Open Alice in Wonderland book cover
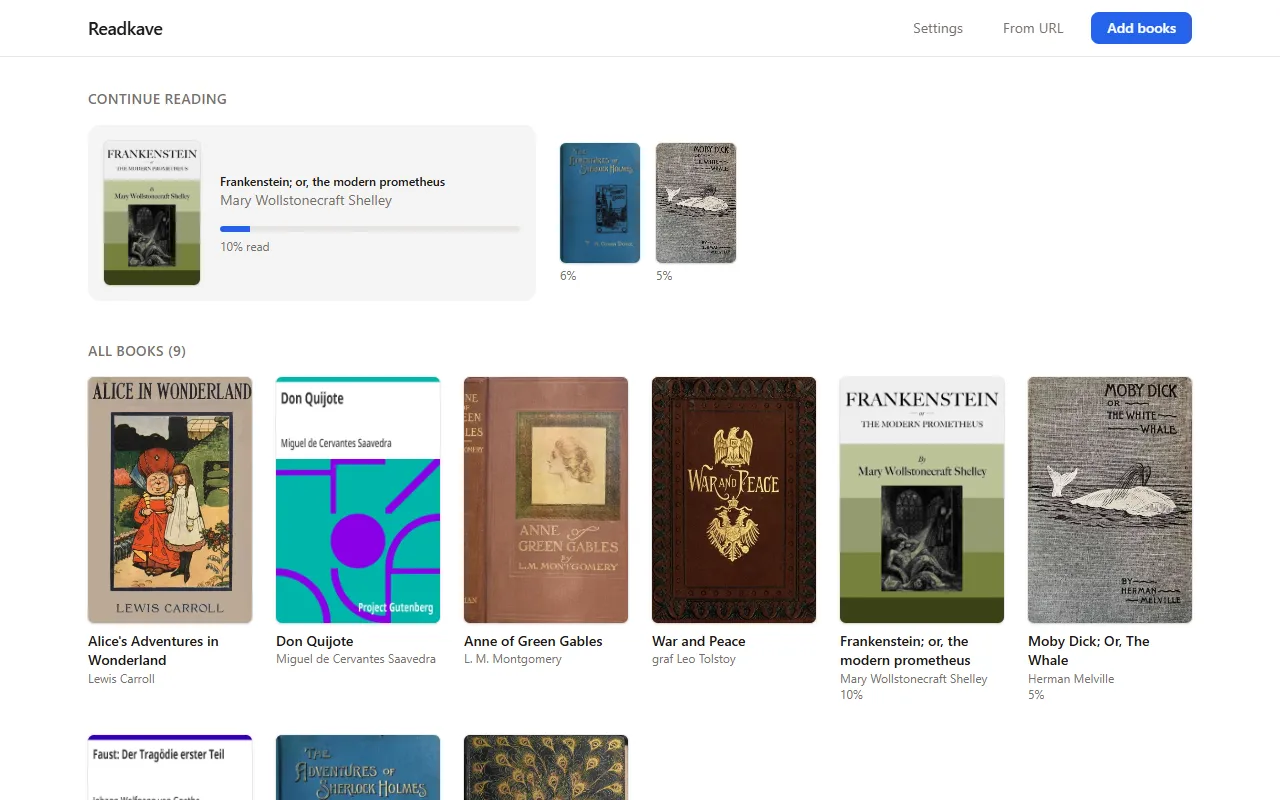The image size is (1280, 800). [170, 500]
